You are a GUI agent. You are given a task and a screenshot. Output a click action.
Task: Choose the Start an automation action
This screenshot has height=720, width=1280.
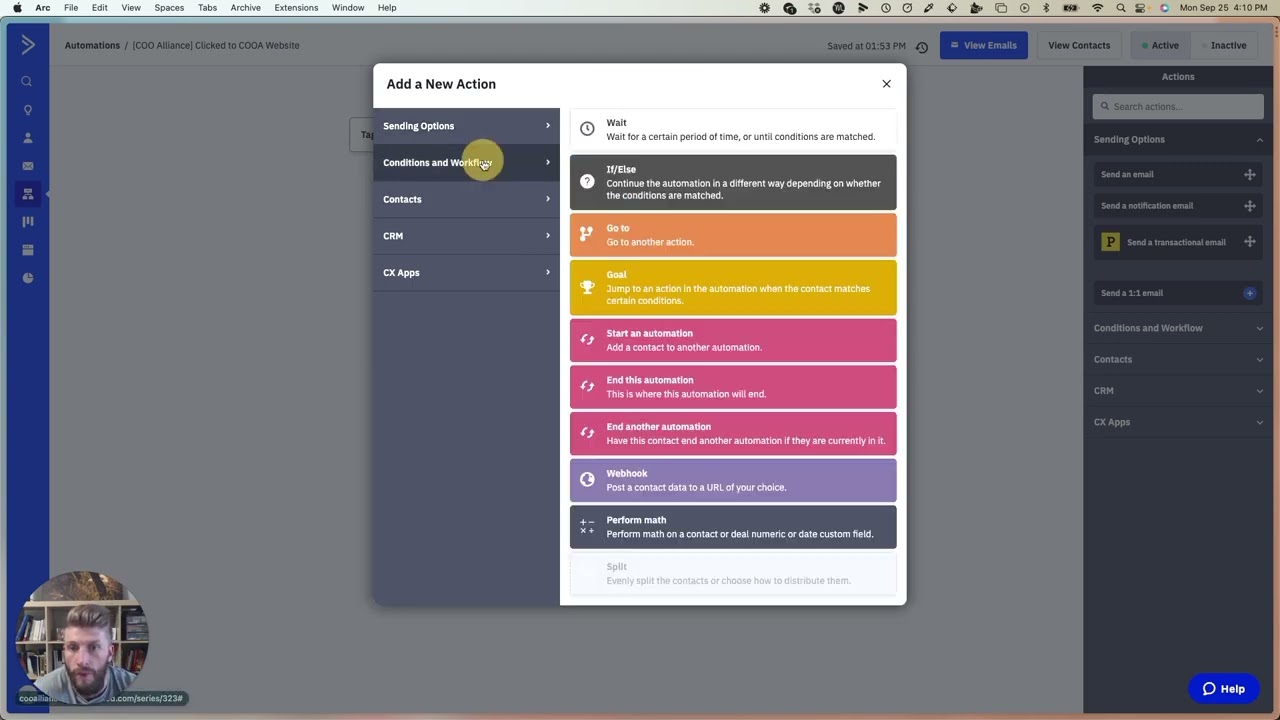733,340
